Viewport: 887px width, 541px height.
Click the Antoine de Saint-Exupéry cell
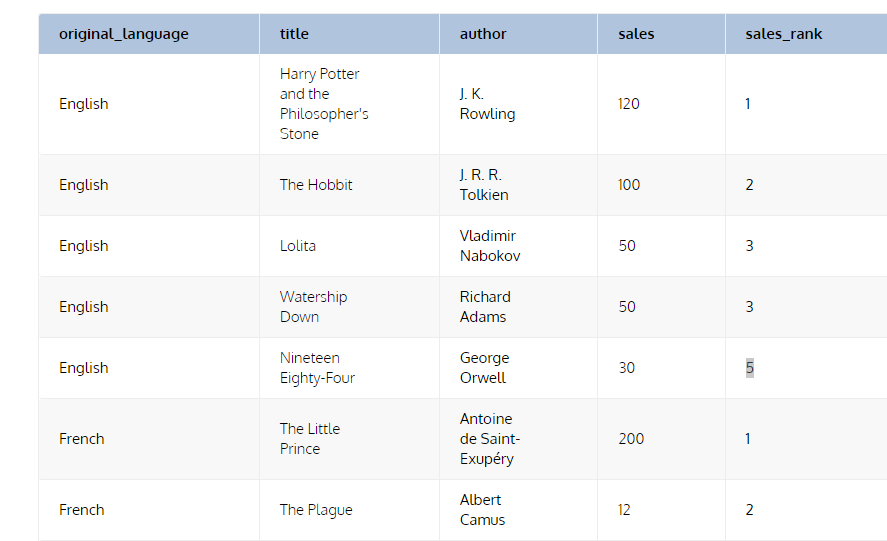pos(518,439)
